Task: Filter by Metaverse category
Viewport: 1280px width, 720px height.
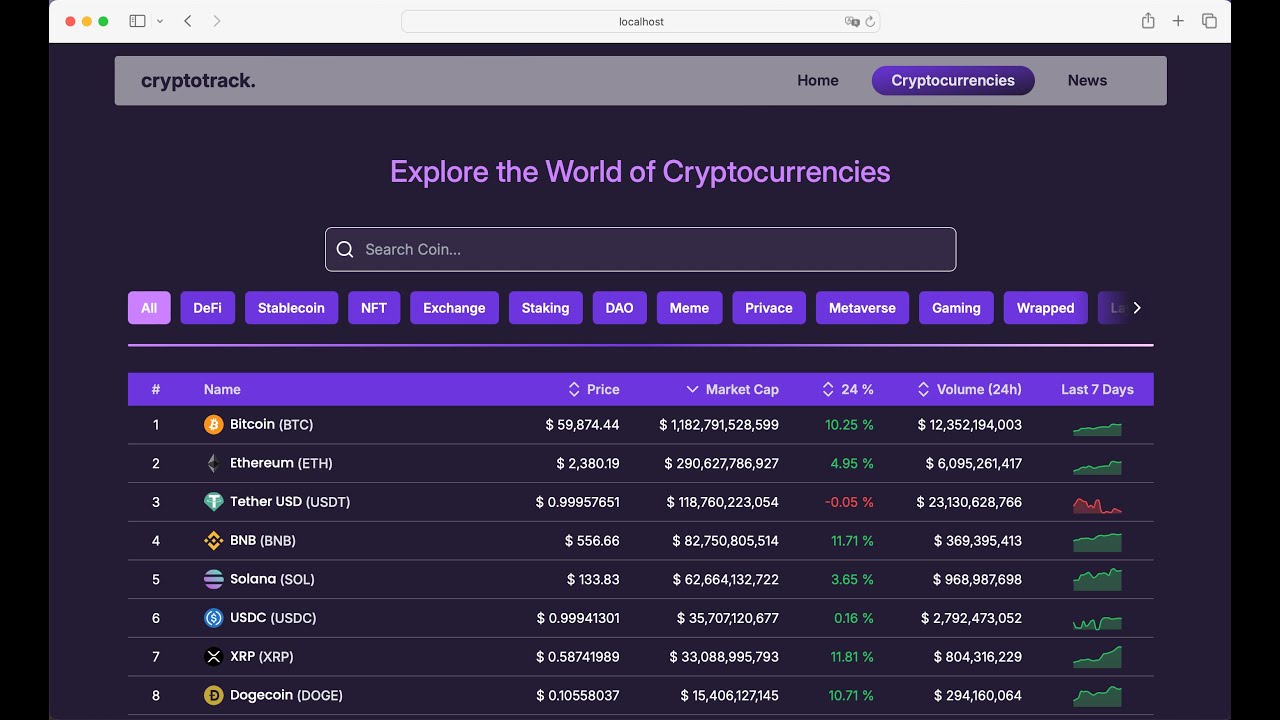Action: click(862, 308)
